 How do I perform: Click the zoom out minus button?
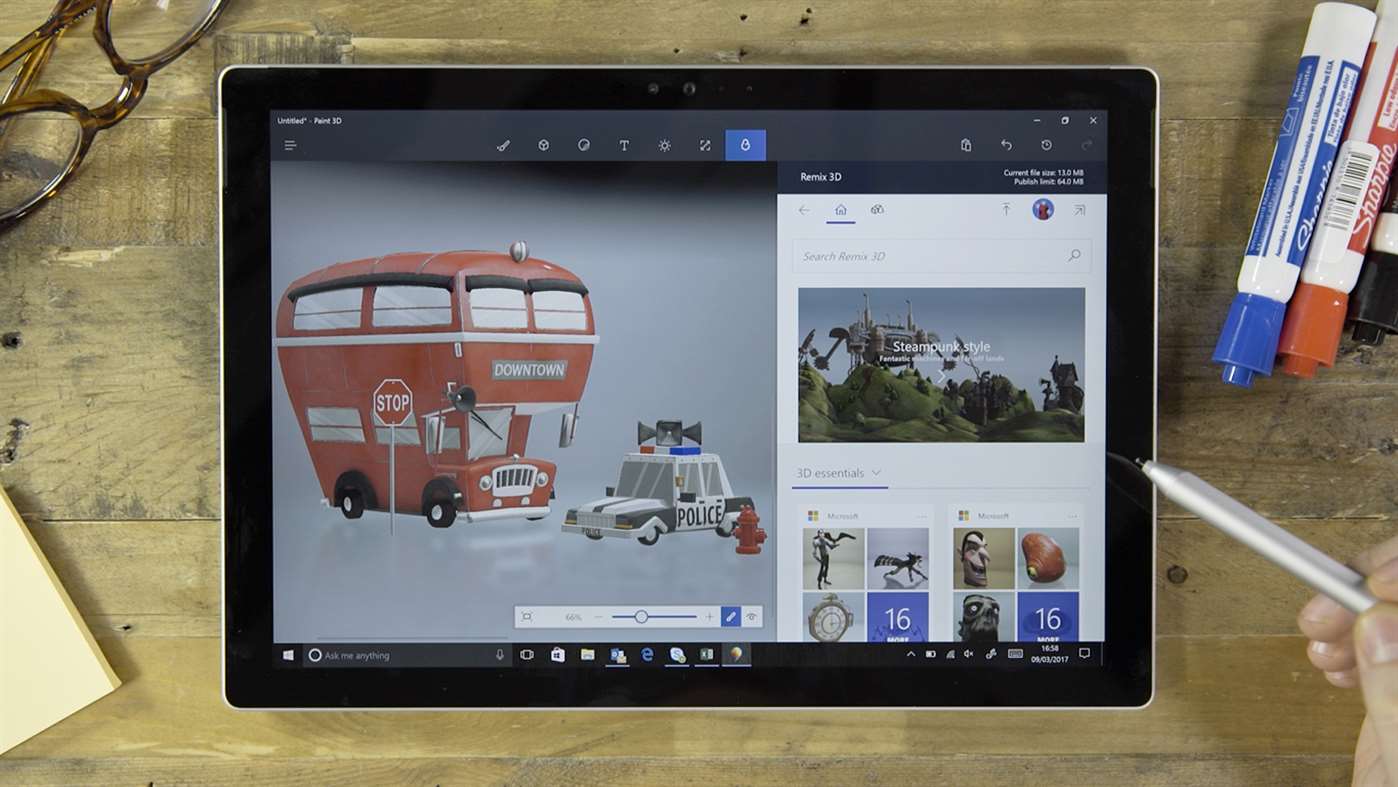coord(598,617)
